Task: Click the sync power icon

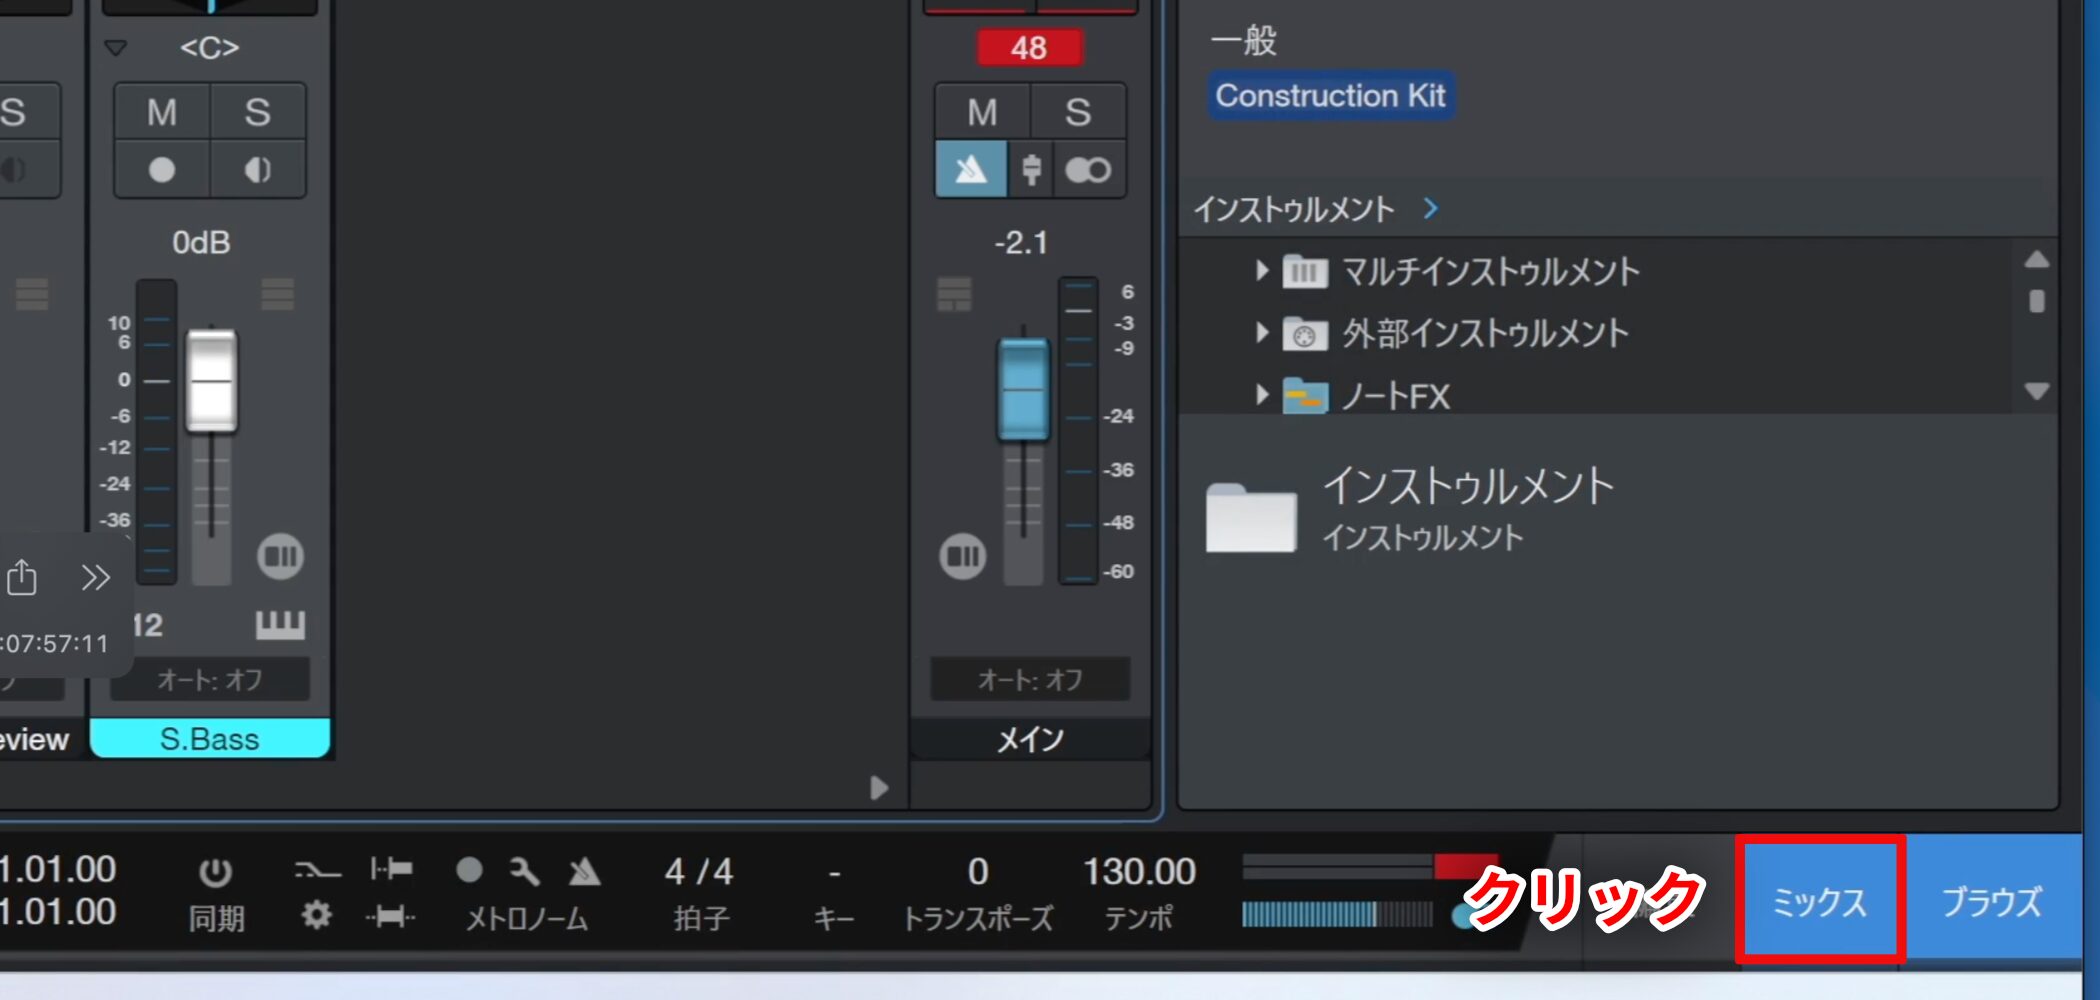Action: pyautogui.click(x=215, y=872)
